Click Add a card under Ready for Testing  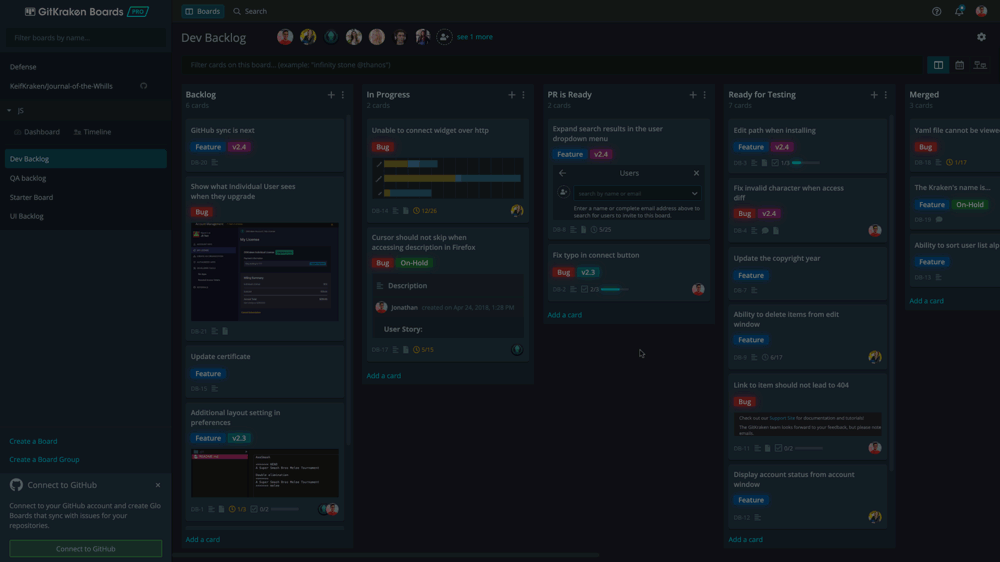point(746,540)
